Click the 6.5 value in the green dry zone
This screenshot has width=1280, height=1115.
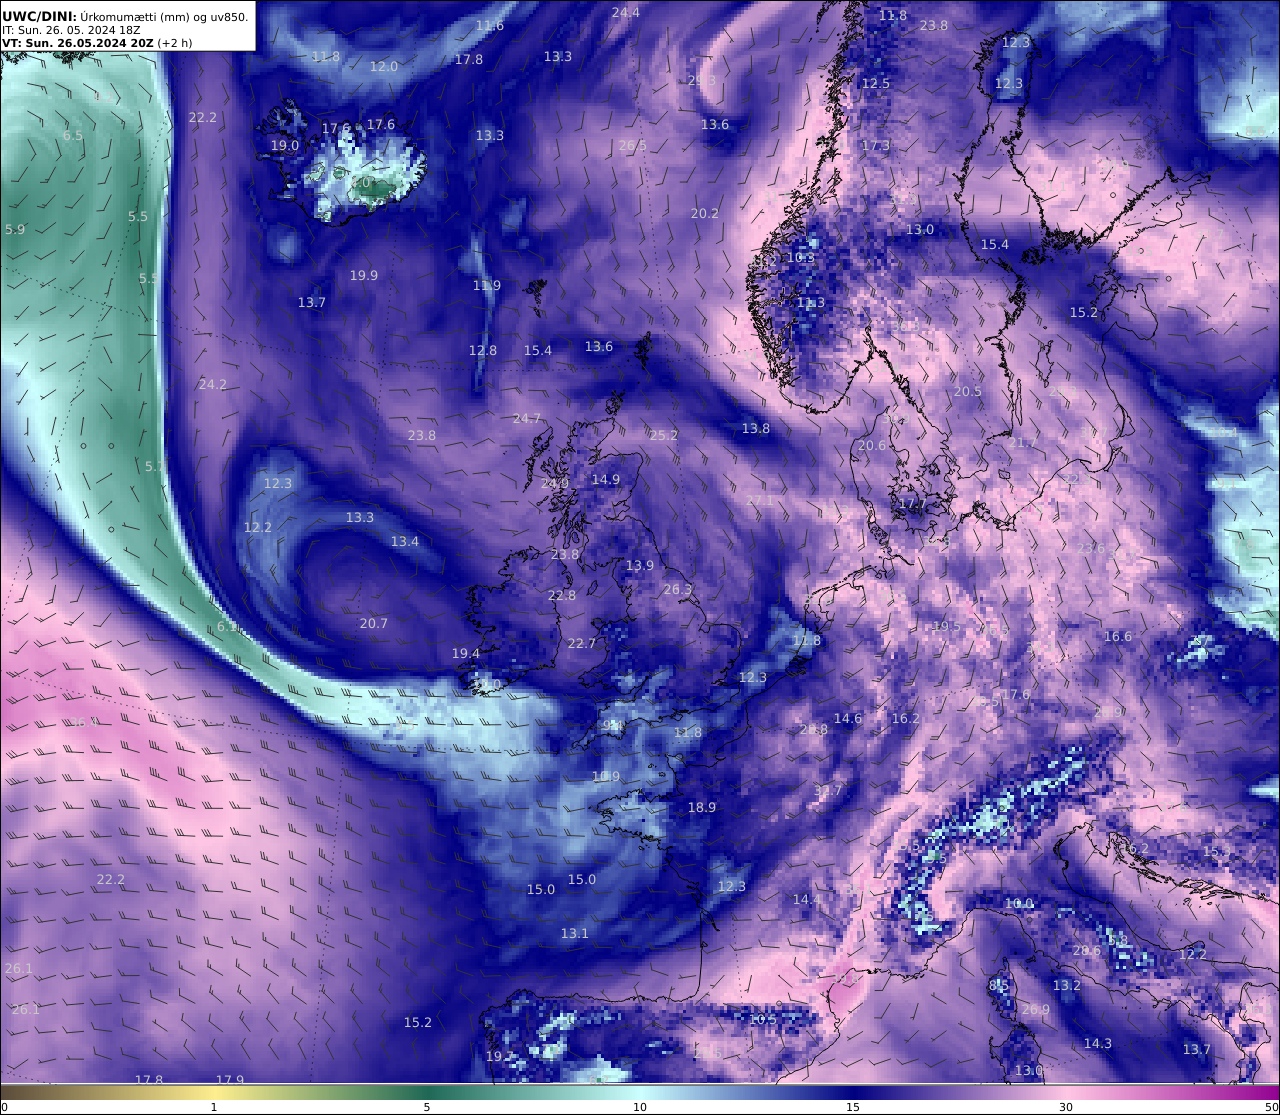73,135
